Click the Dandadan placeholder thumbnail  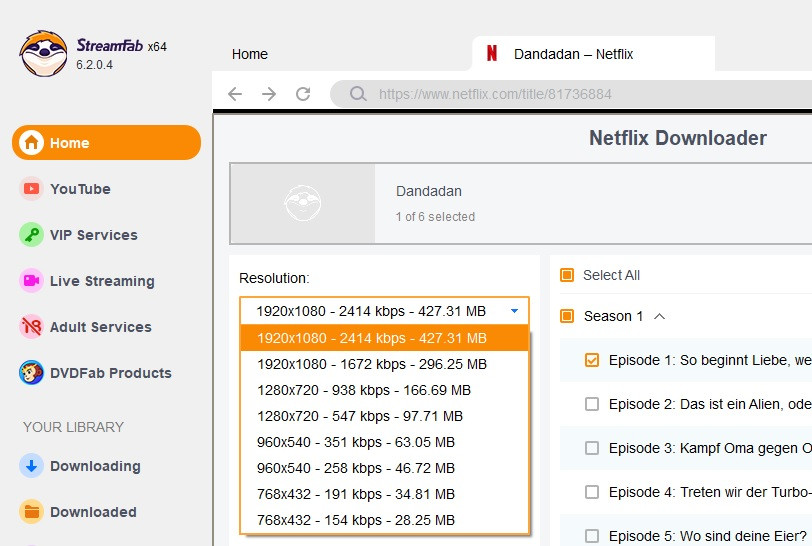[303, 204]
